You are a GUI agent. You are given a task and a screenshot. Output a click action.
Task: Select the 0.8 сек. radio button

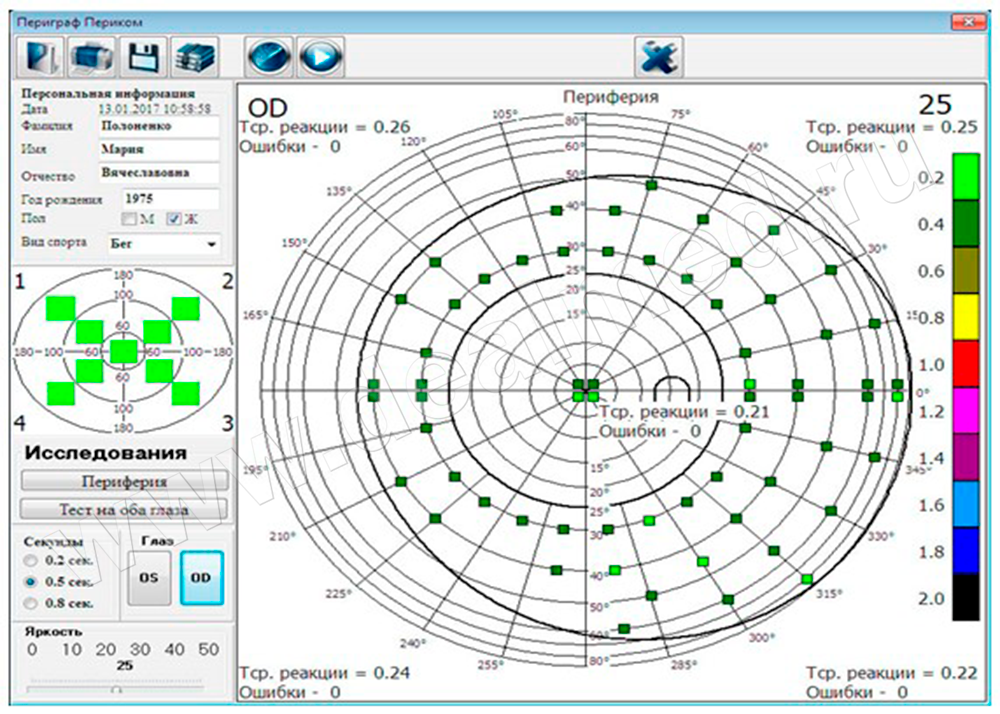(x=30, y=602)
